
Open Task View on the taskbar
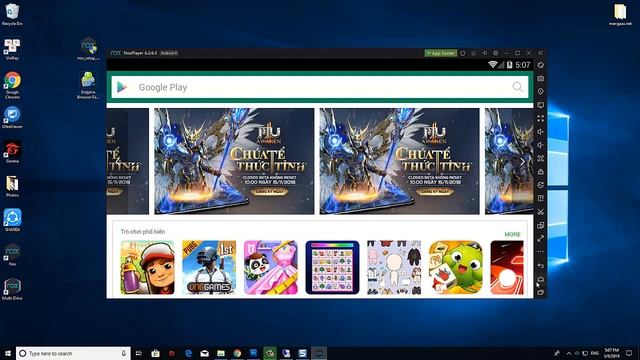point(138,353)
